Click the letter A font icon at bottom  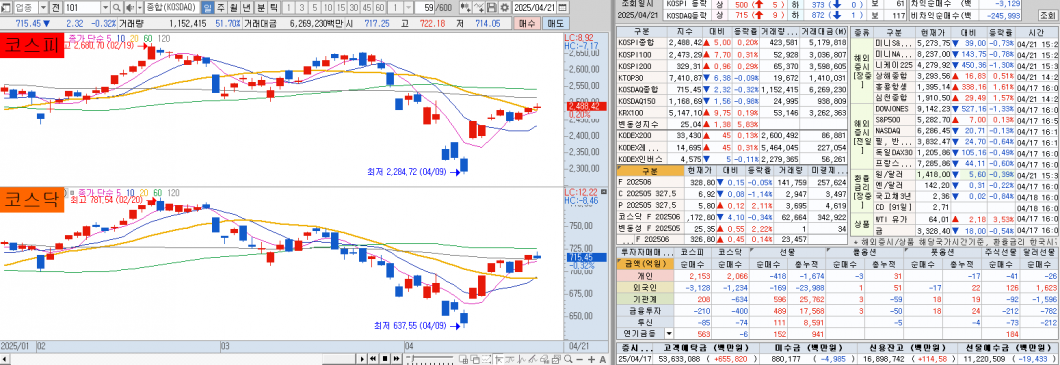(x=602, y=360)
